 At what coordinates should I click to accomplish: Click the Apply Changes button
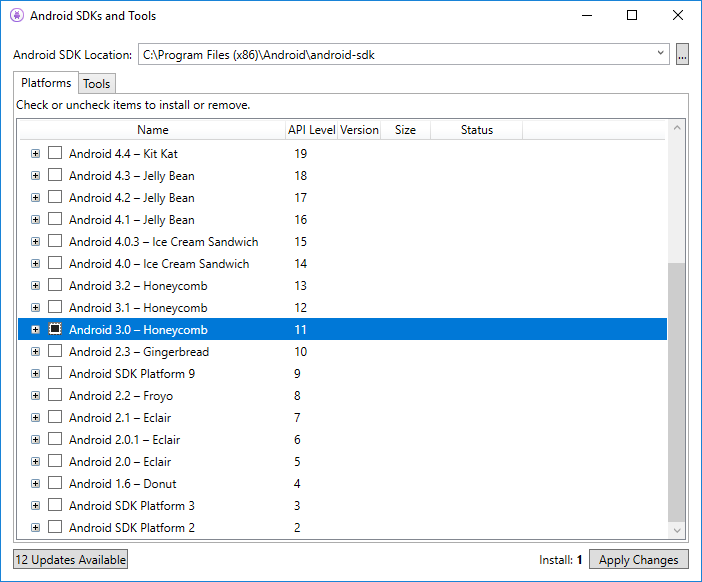coord(638,560)
